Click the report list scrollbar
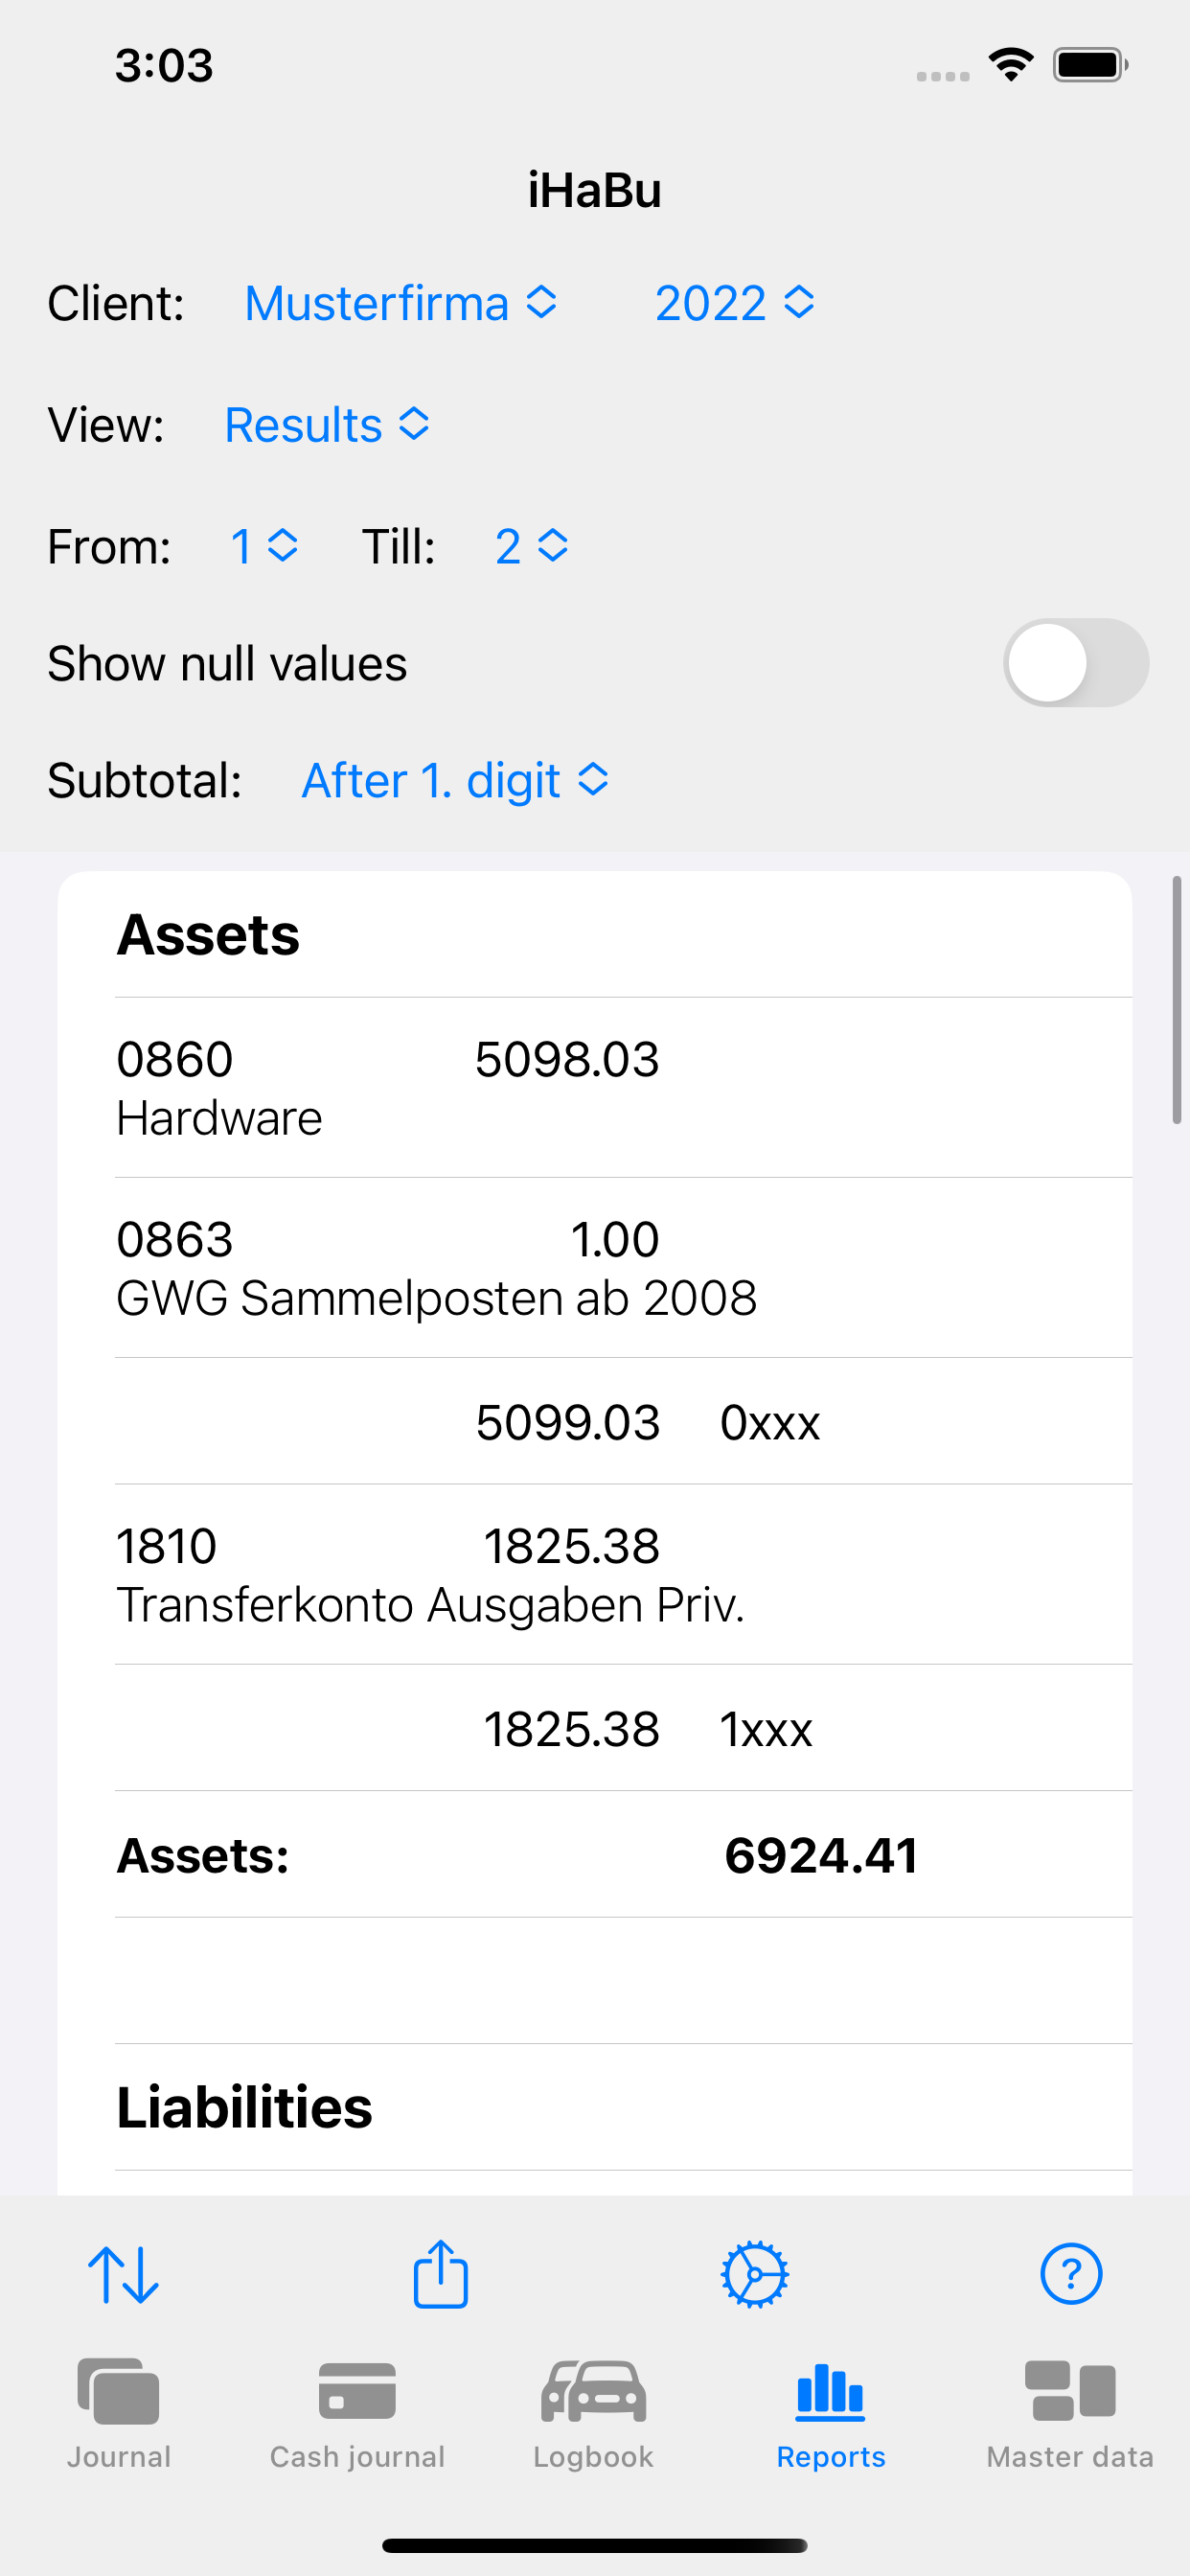Viewport: 1190px width, 2576px height. pyautogui.click(x=1177, y=1000)
